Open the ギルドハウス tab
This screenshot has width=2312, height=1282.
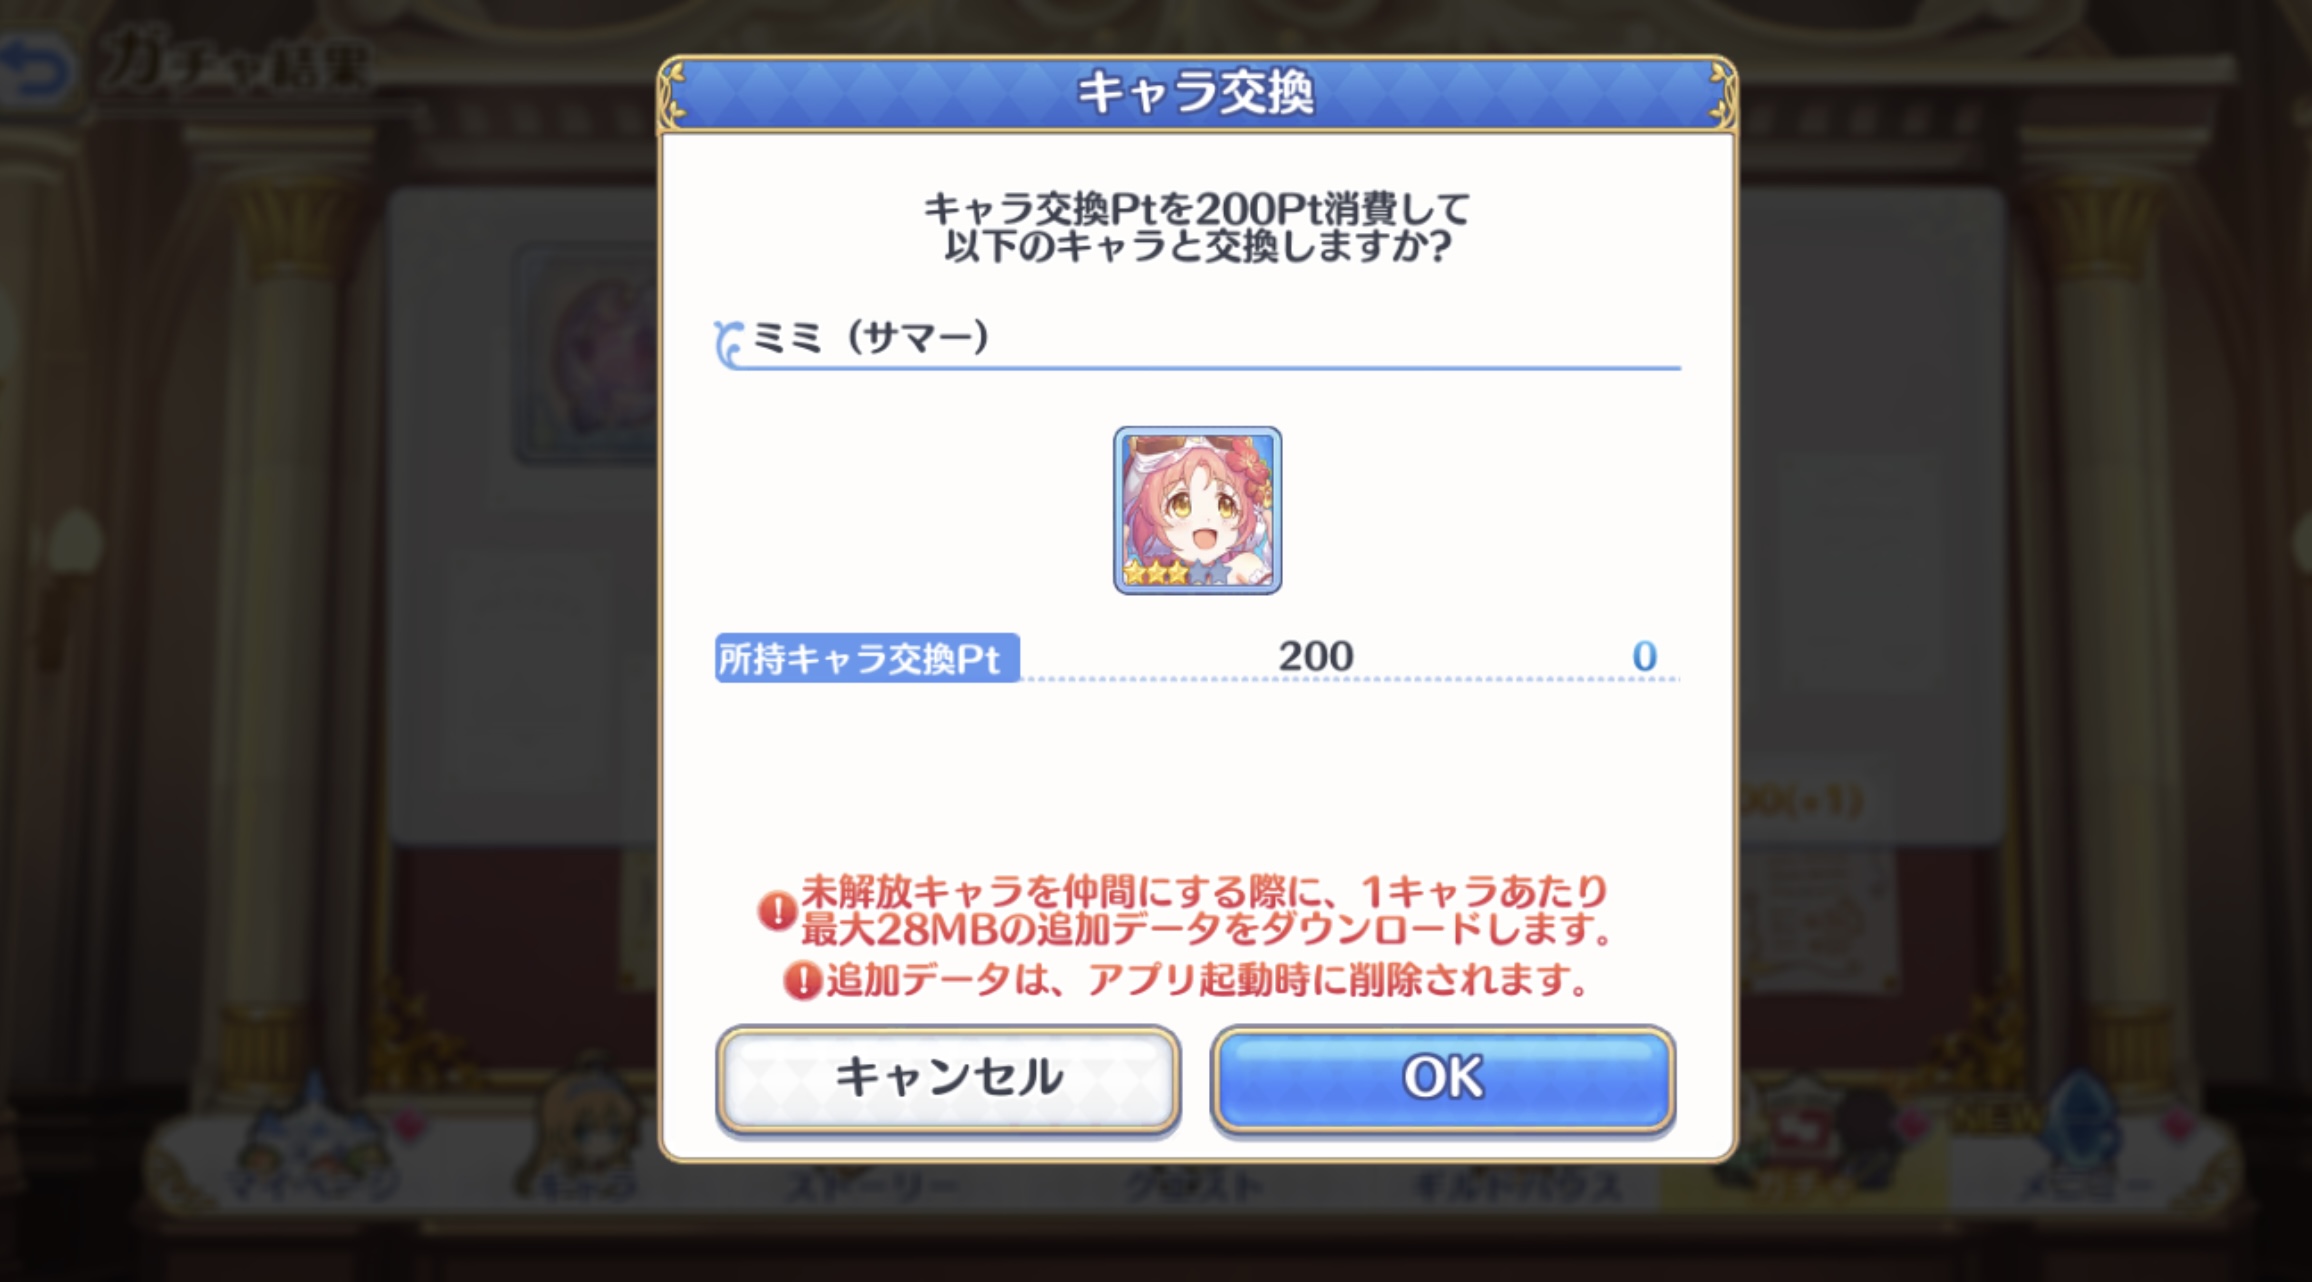tap(1515, 1185)
